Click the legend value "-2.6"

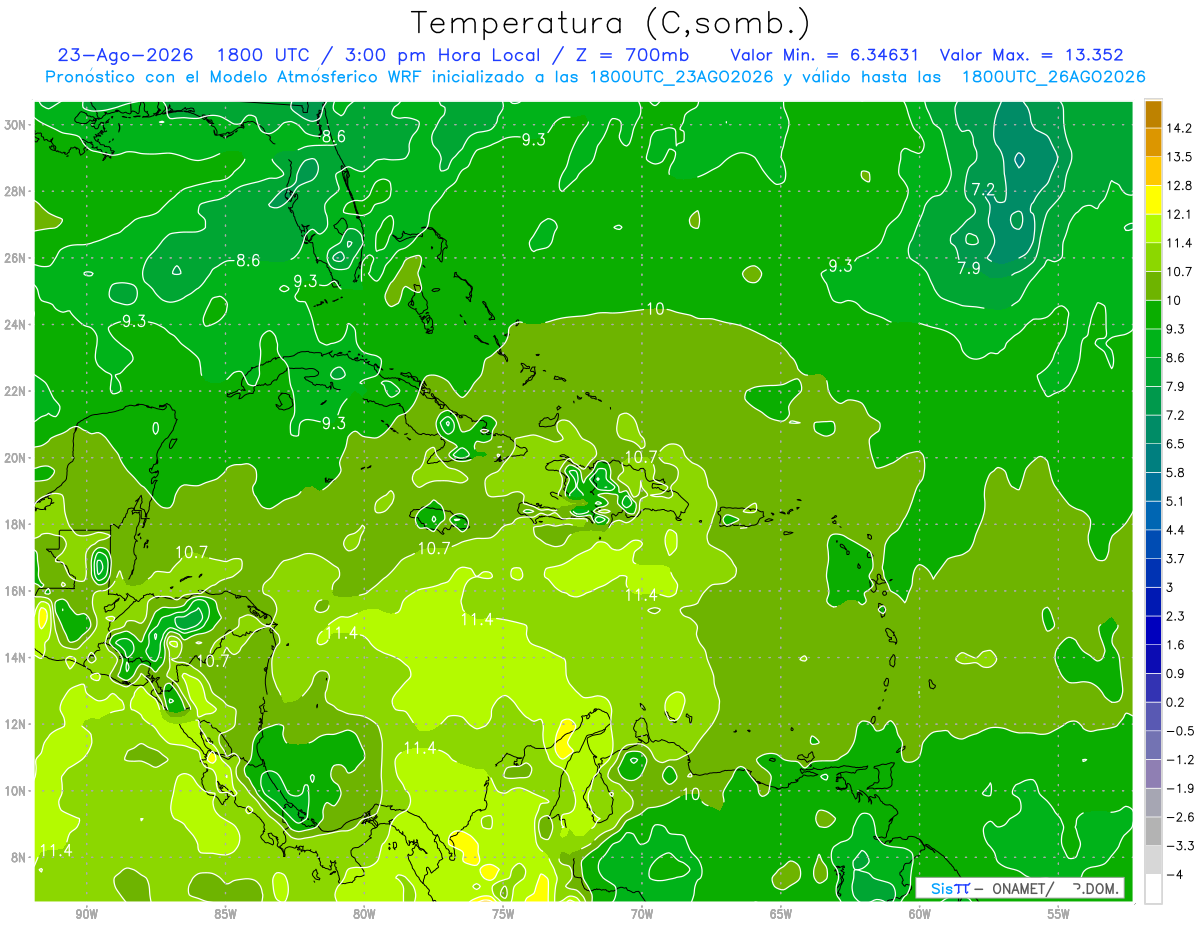(x=1179, y=817)
